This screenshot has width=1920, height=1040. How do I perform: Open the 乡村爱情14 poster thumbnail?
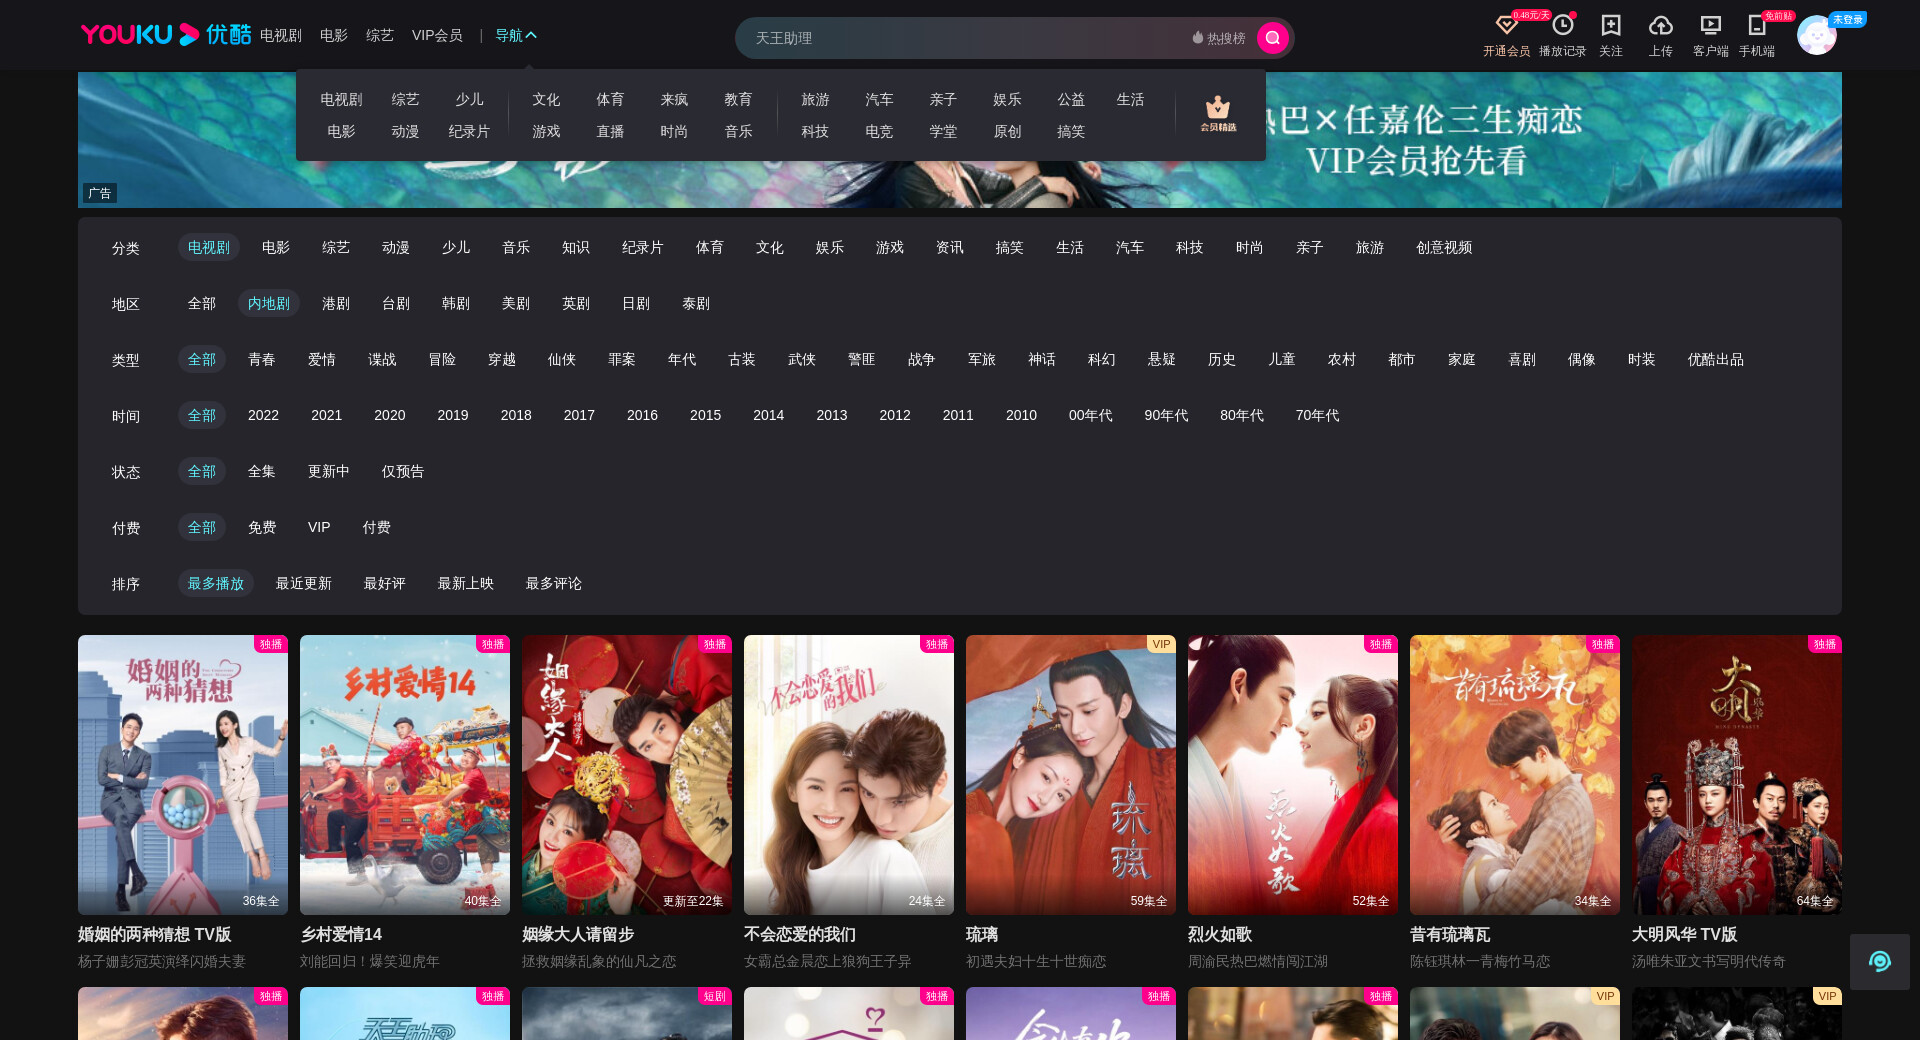coord(405,775)
